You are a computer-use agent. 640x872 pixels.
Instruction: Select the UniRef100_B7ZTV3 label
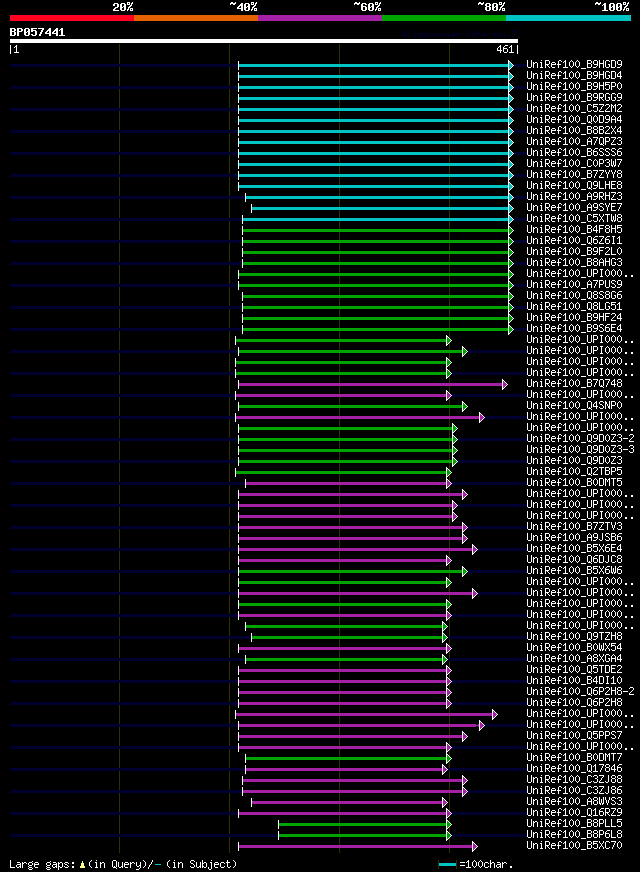574,527
